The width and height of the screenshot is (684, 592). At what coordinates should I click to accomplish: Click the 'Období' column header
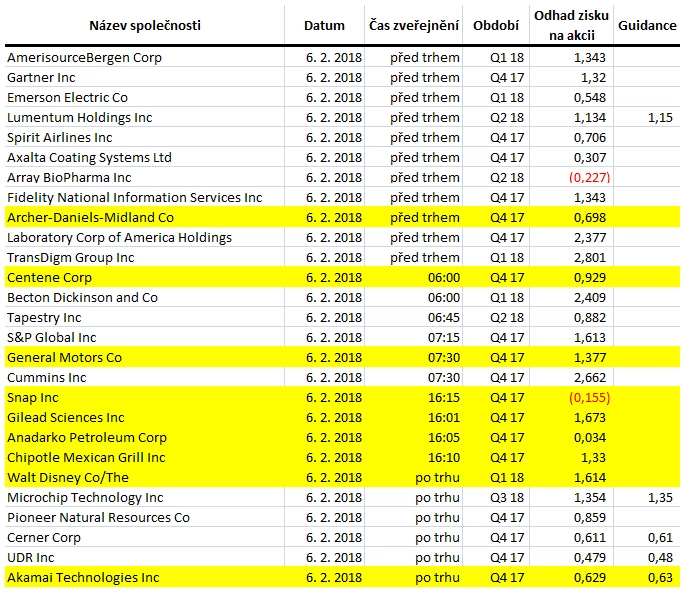pos(496,25)
